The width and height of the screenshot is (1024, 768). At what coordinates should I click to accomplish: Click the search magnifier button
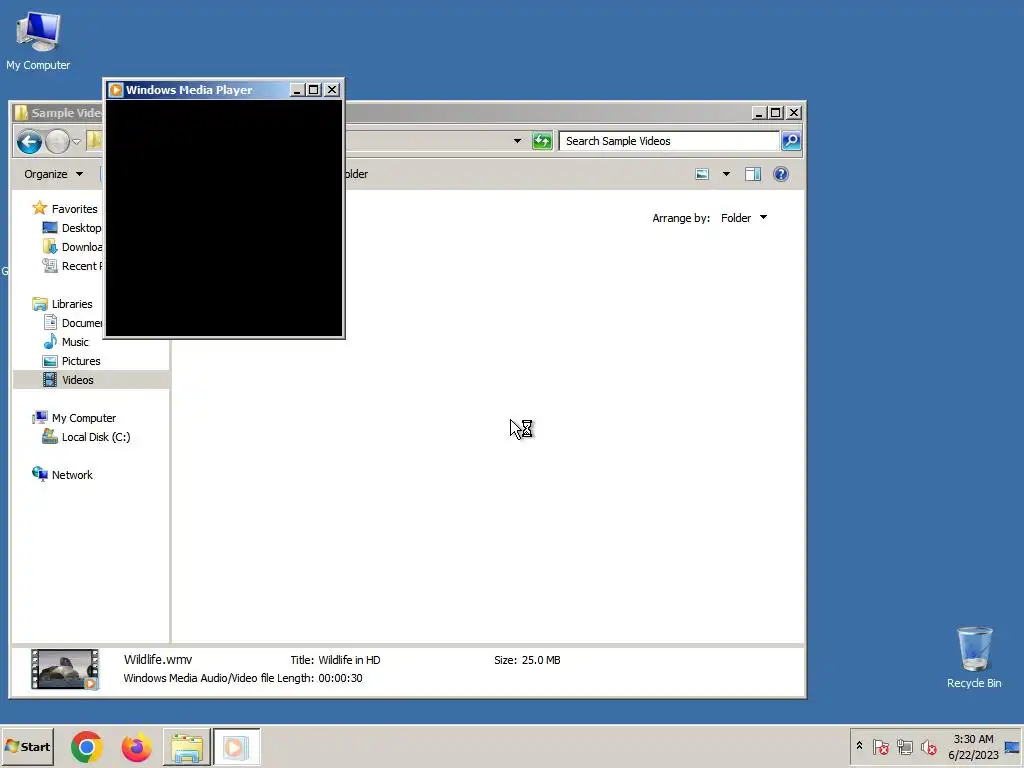point(791,141)
